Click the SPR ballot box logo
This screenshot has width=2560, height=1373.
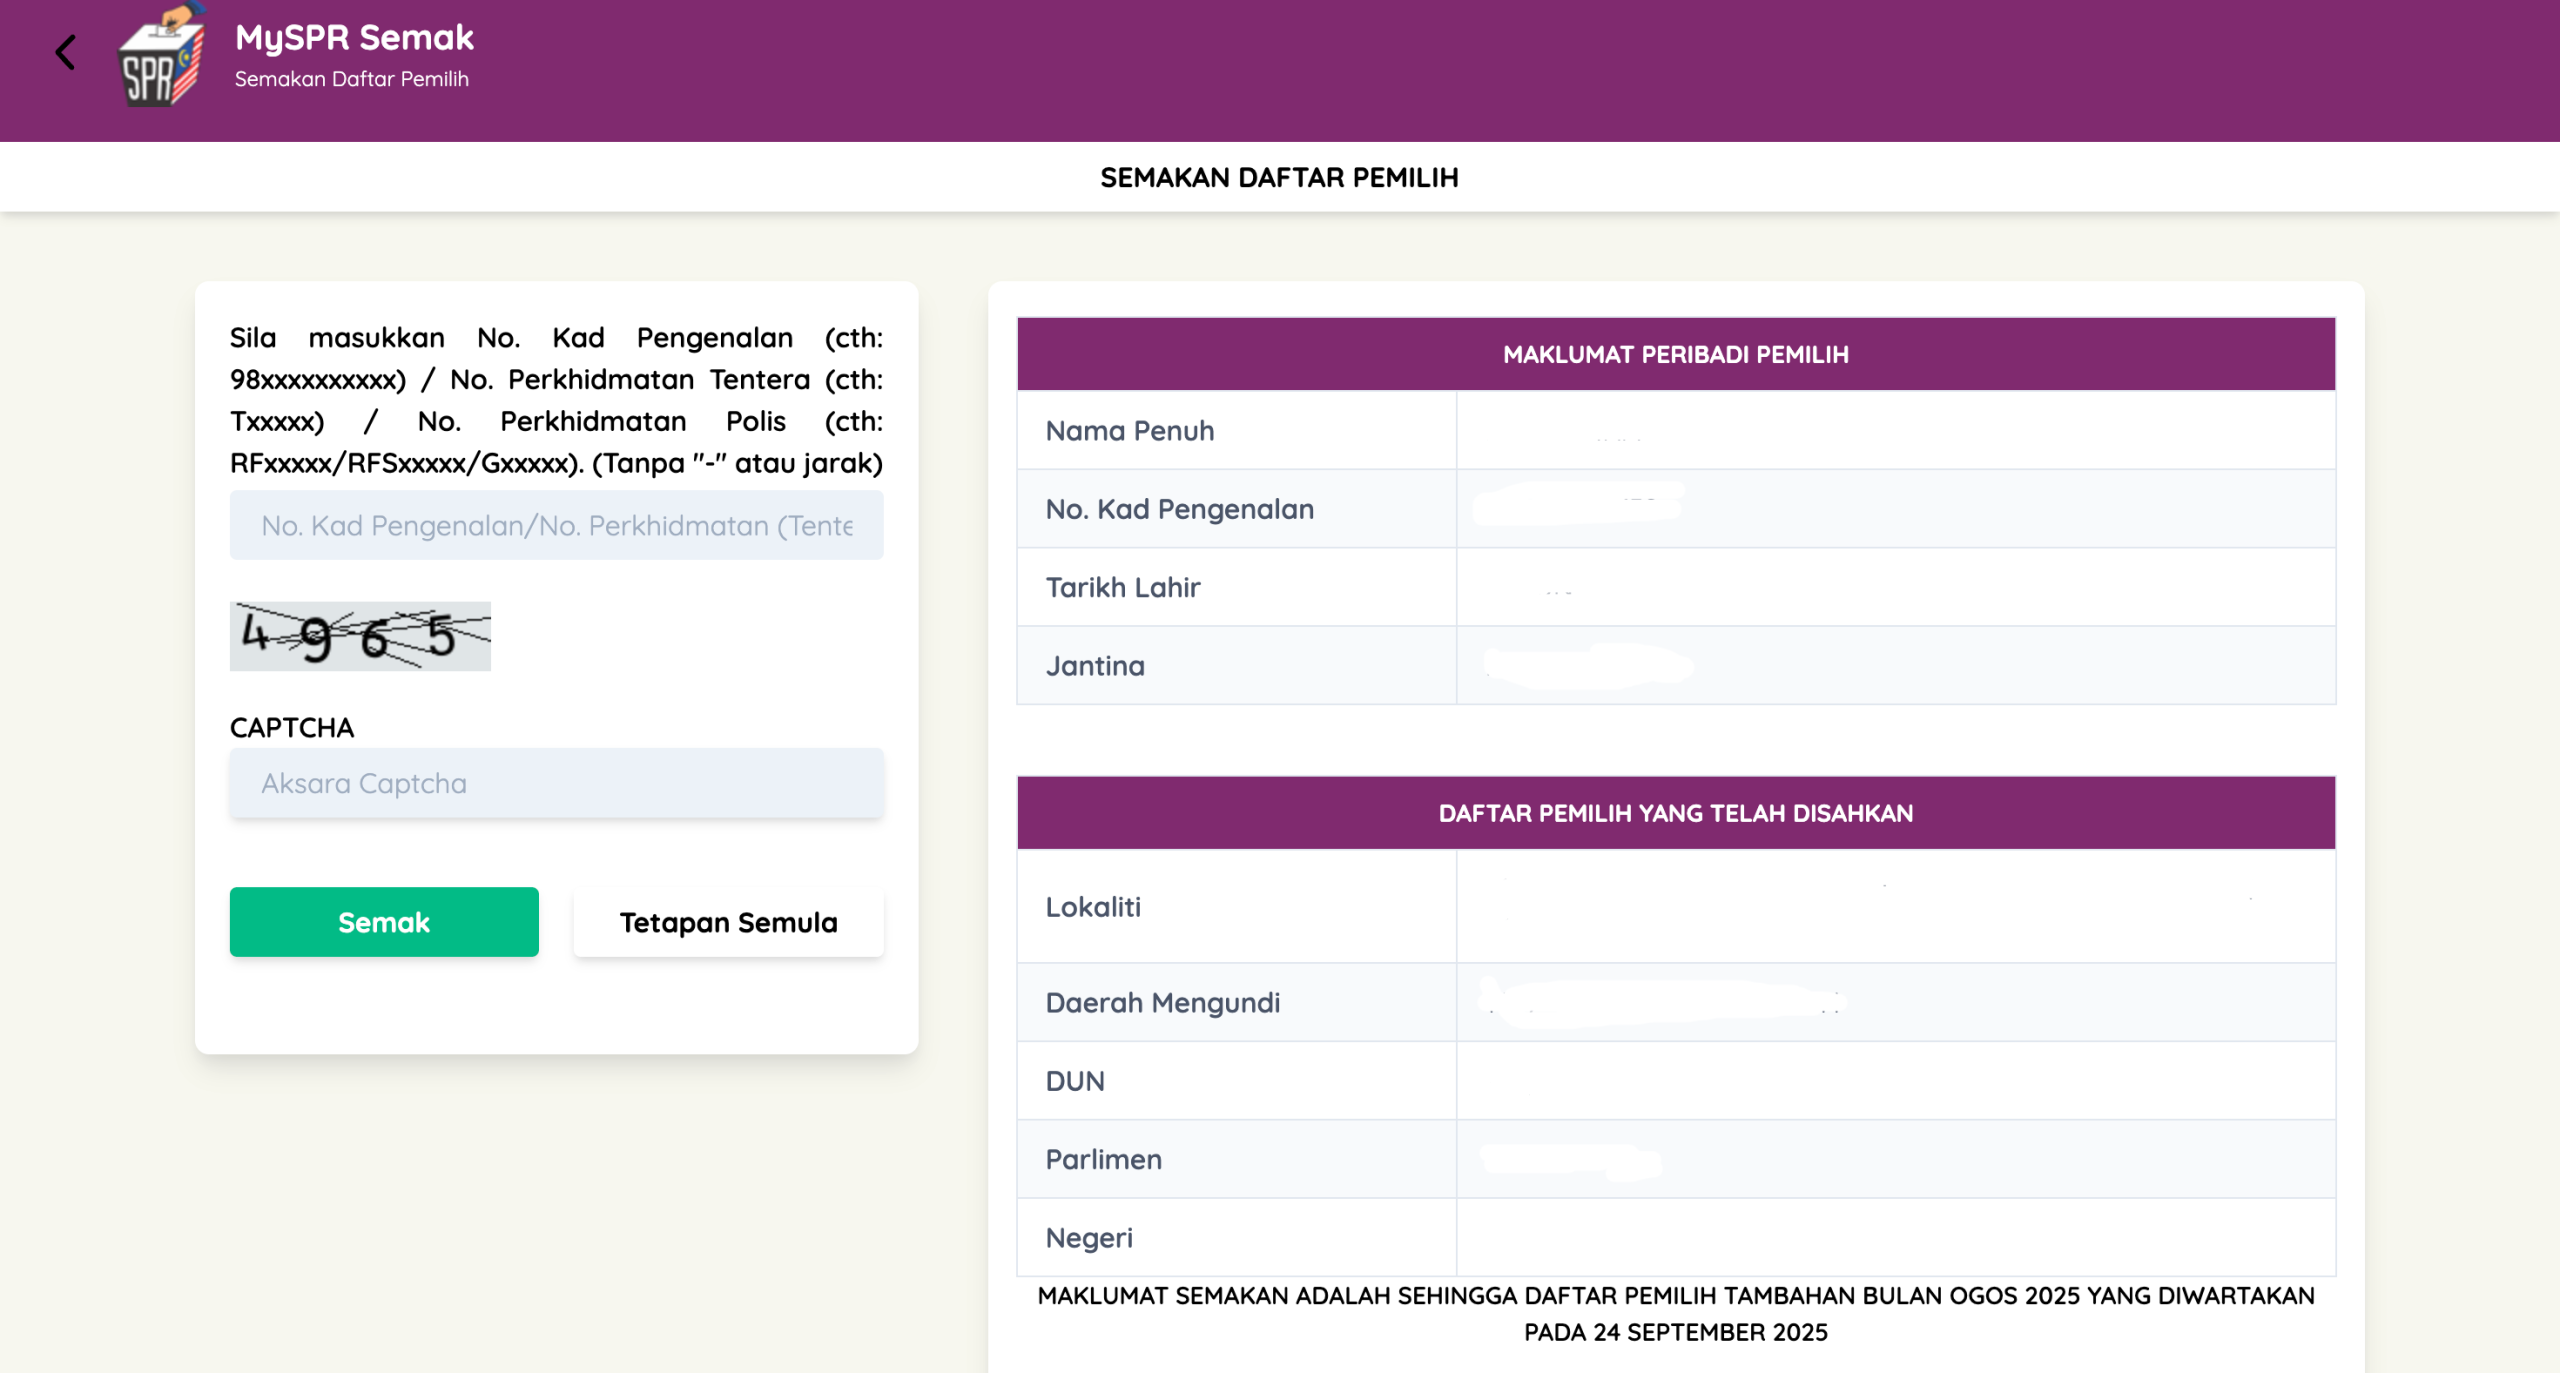(161, 58)
